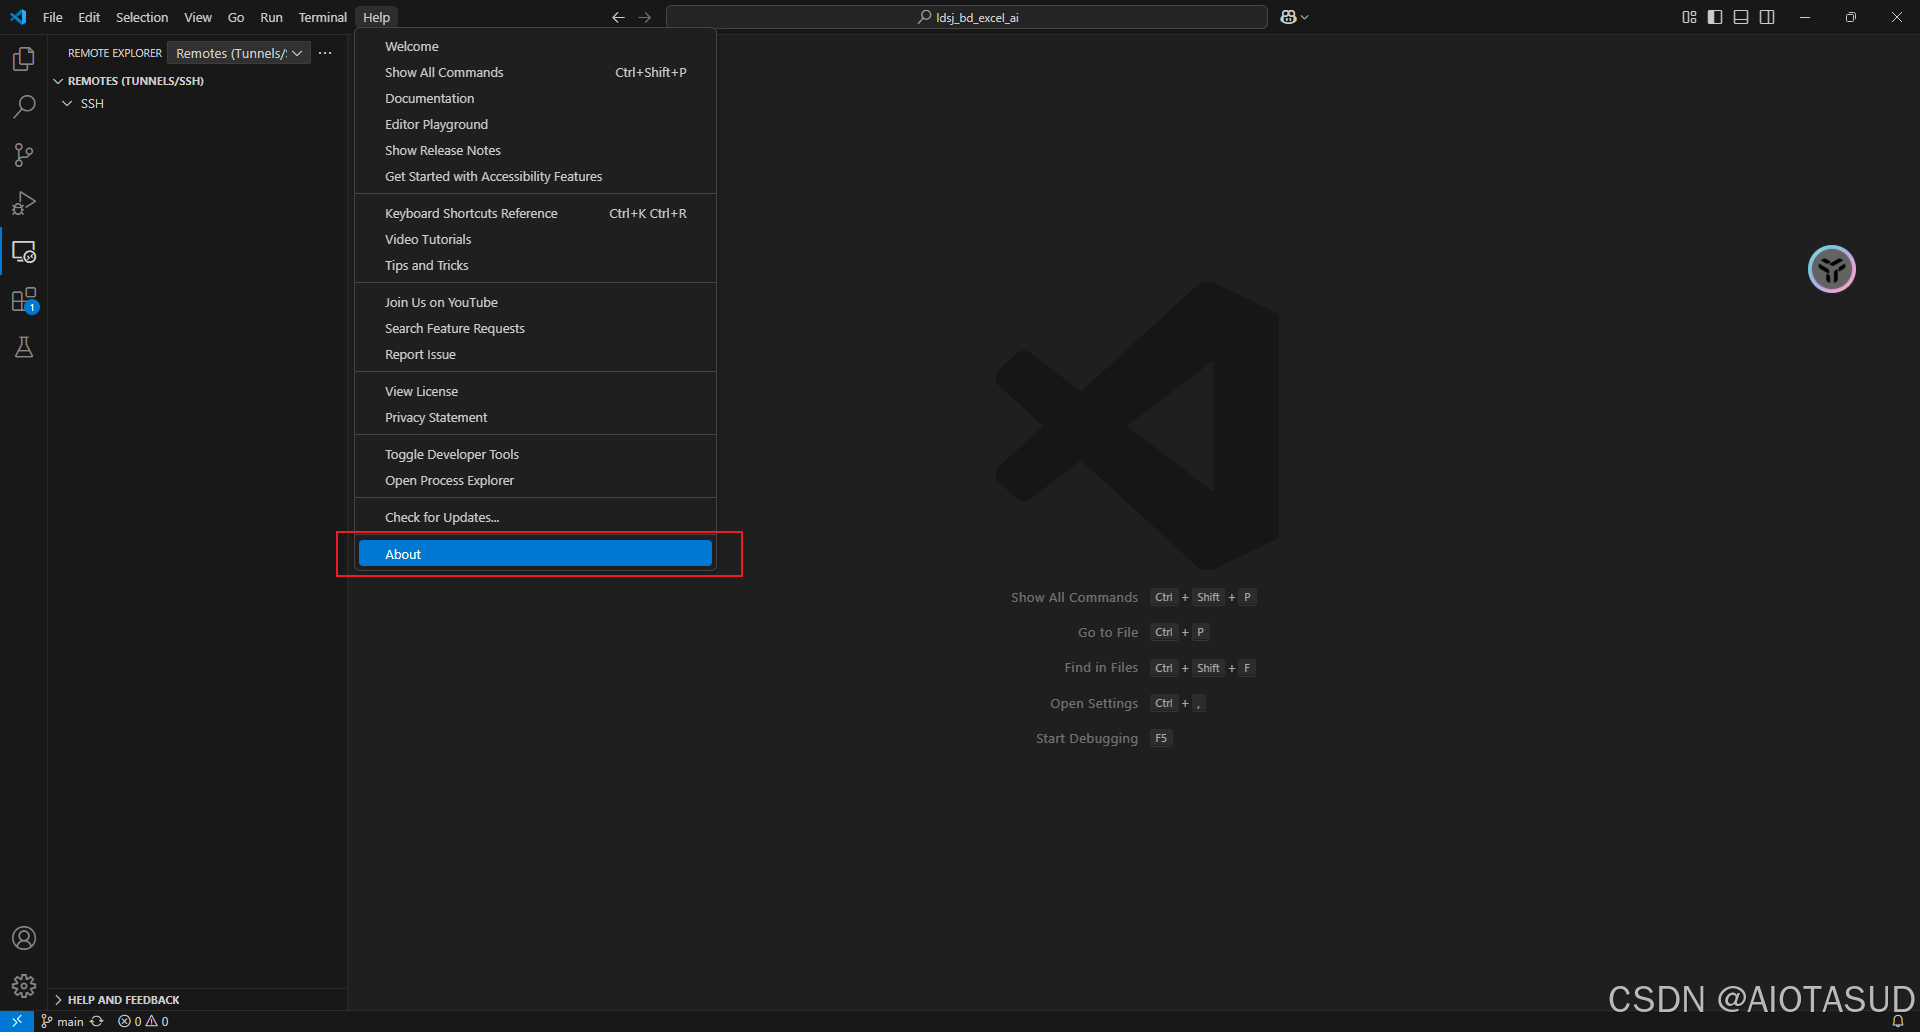Collapse the SSH tree node
Image resolution: width=1920 pixels, height=1032 pixels.
[x=67, y=104]
